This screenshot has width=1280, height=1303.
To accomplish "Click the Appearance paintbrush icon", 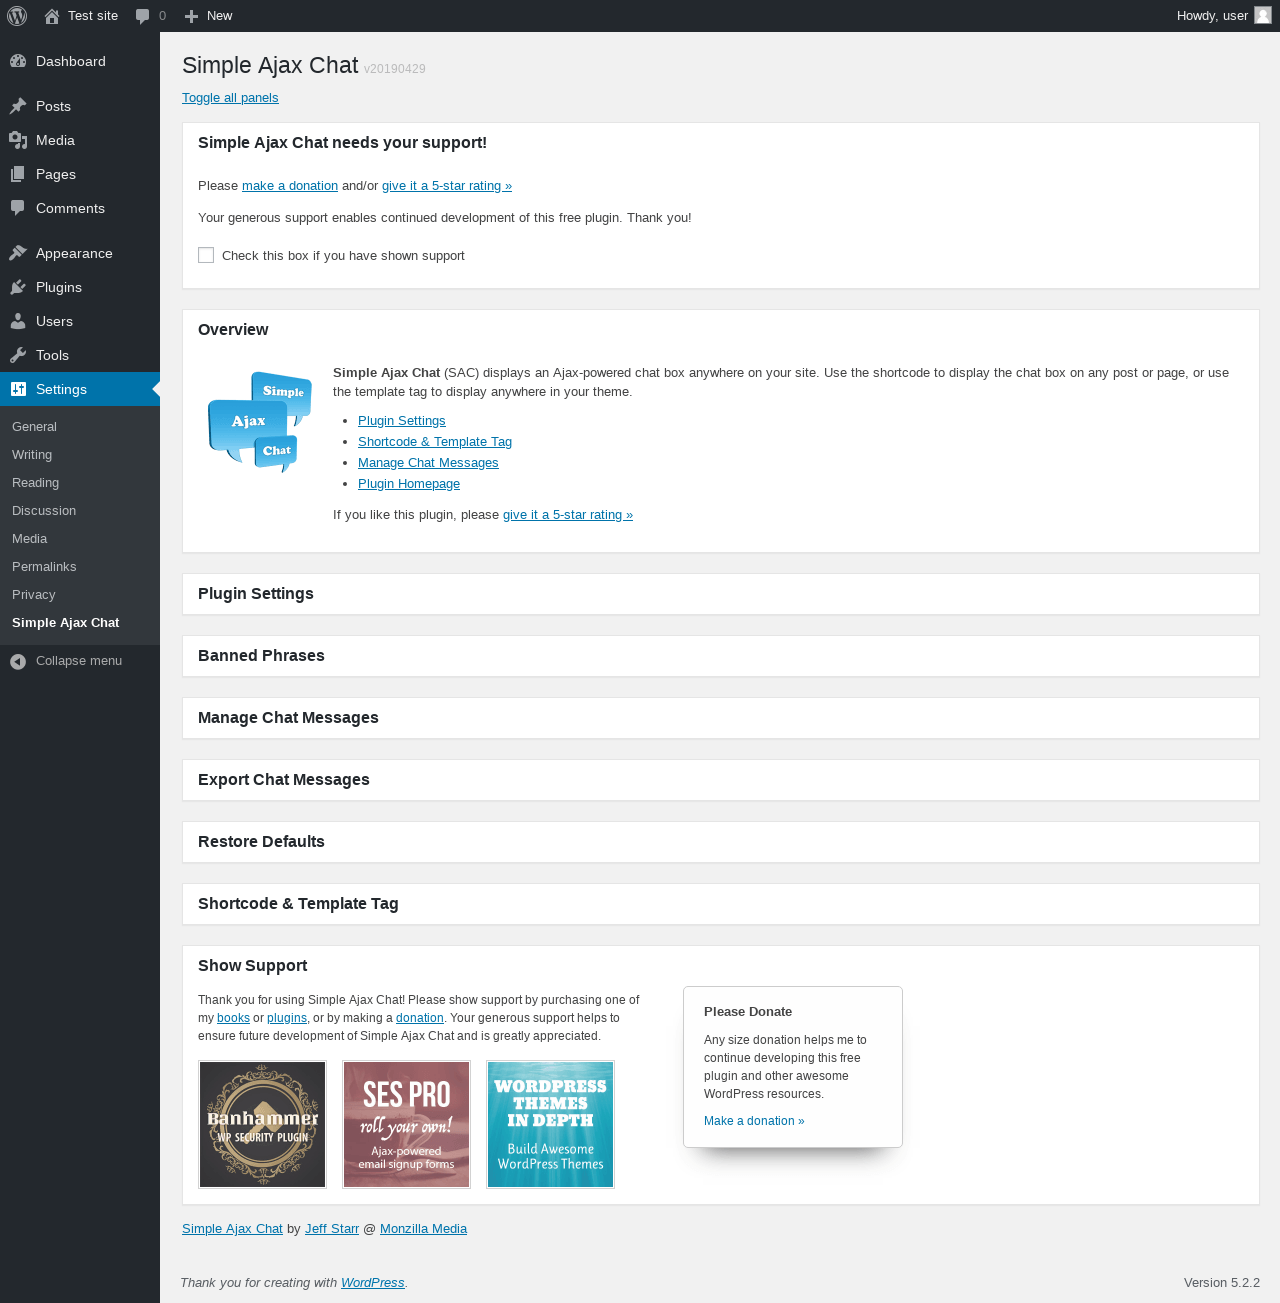I will click(18, 253).
